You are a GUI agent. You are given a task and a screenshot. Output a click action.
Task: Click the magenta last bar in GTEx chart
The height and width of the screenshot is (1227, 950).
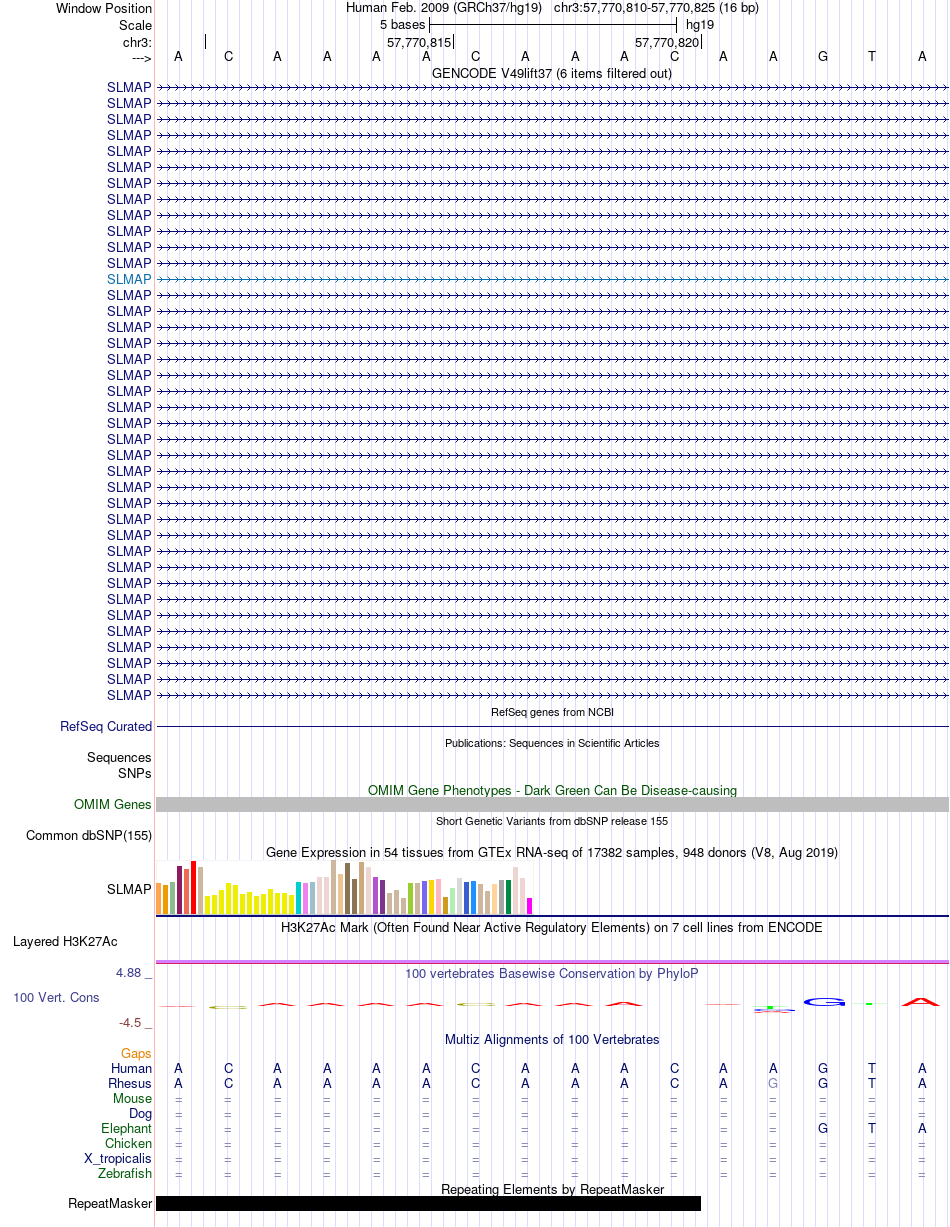click(530, 906)
